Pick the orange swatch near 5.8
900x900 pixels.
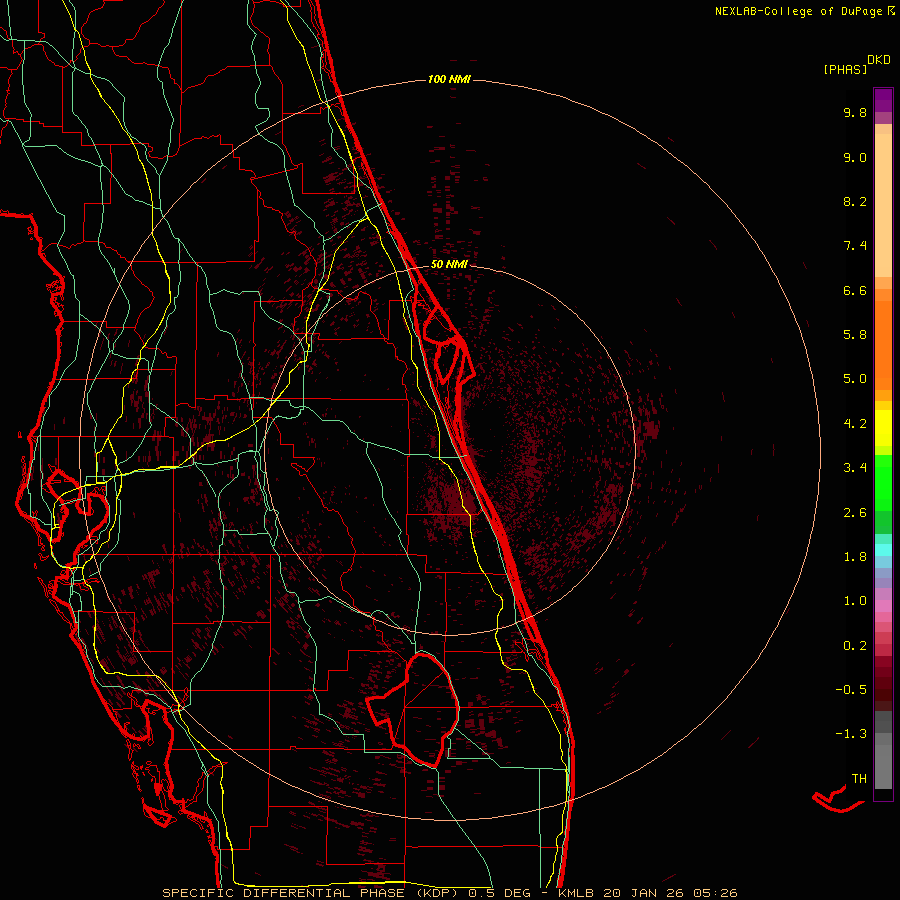tap(883, 335)
